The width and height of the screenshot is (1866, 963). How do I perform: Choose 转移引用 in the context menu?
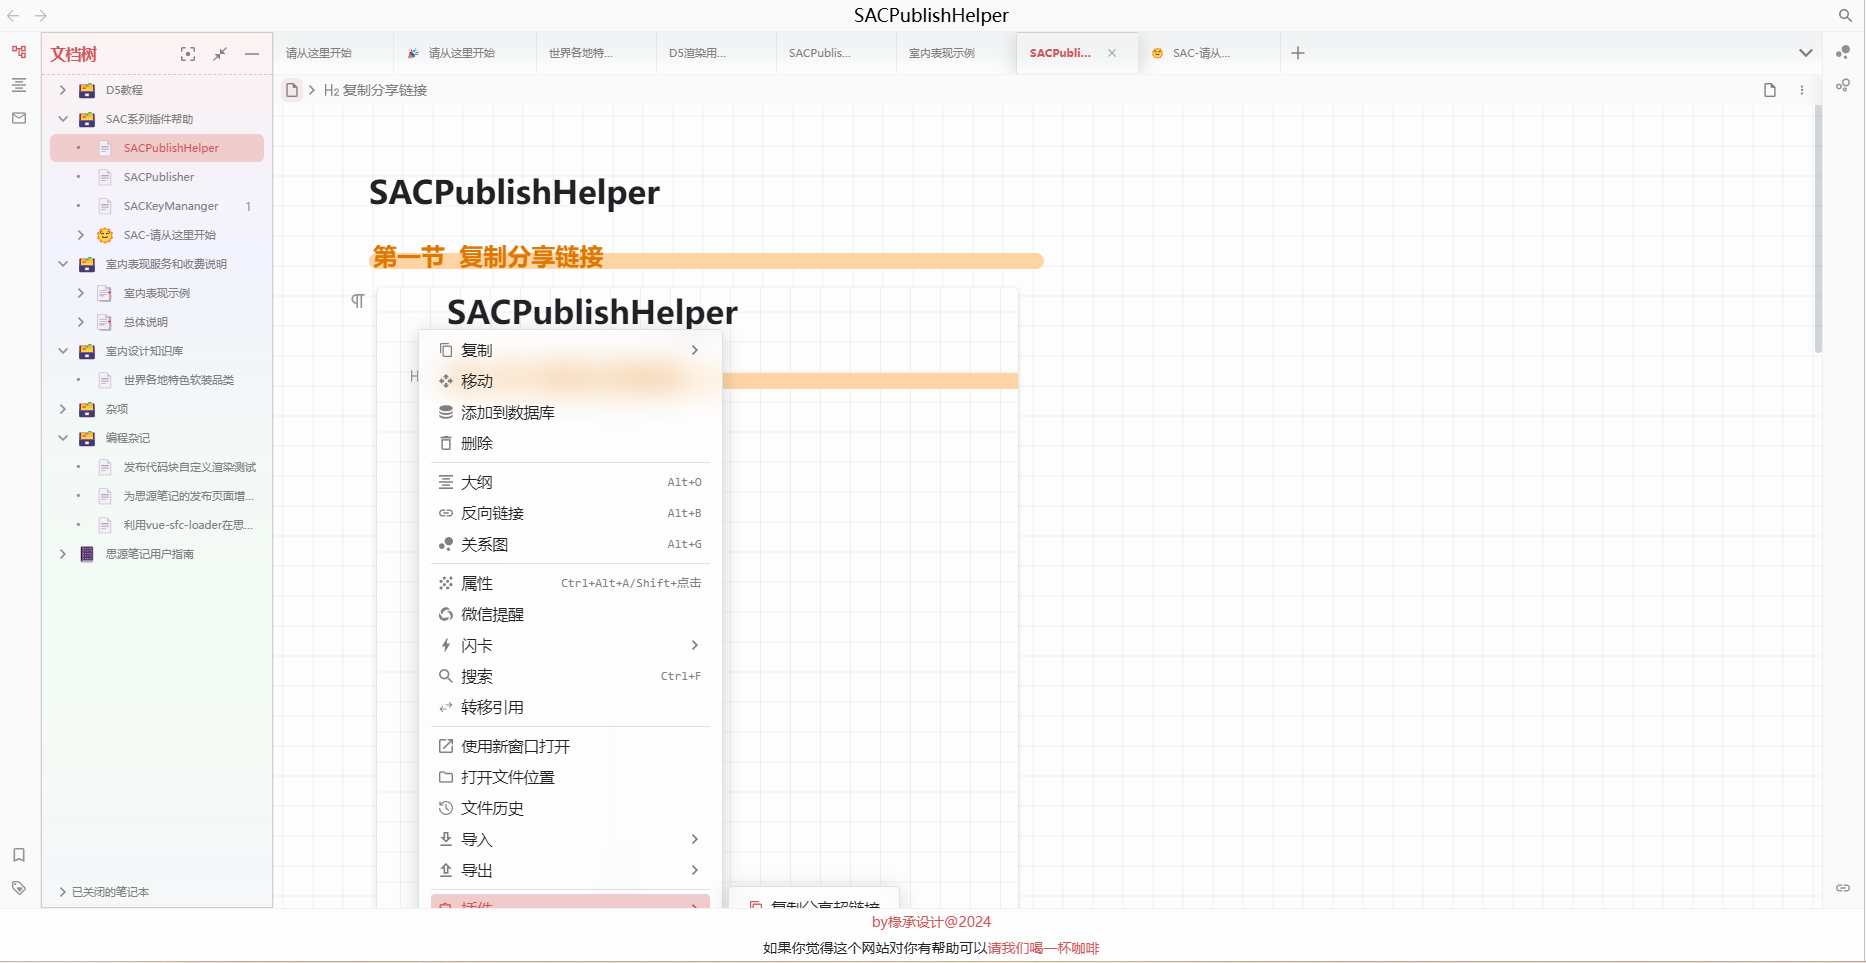pos(570,707)
